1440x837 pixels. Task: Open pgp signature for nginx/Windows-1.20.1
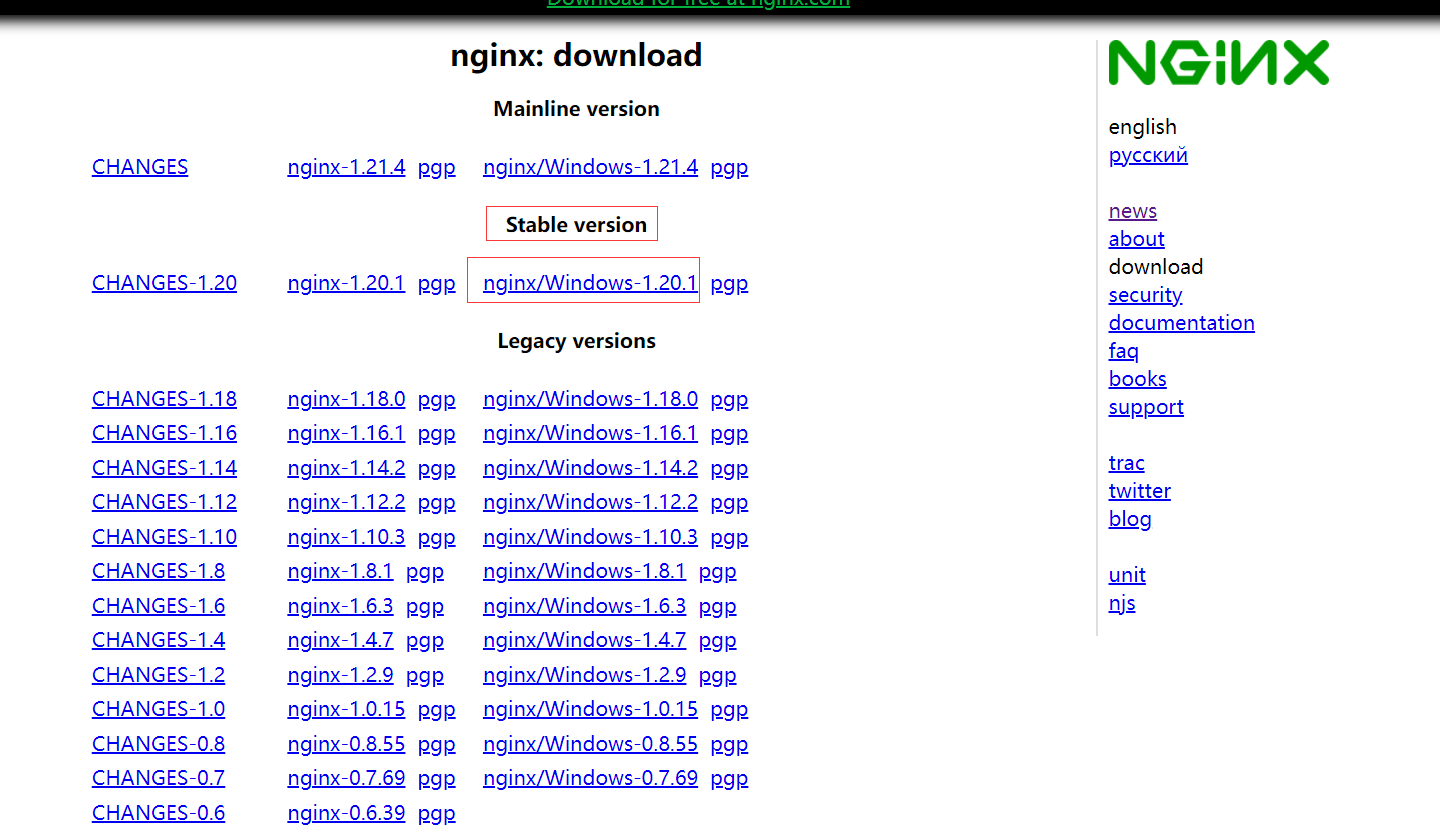tap(729, 283)
